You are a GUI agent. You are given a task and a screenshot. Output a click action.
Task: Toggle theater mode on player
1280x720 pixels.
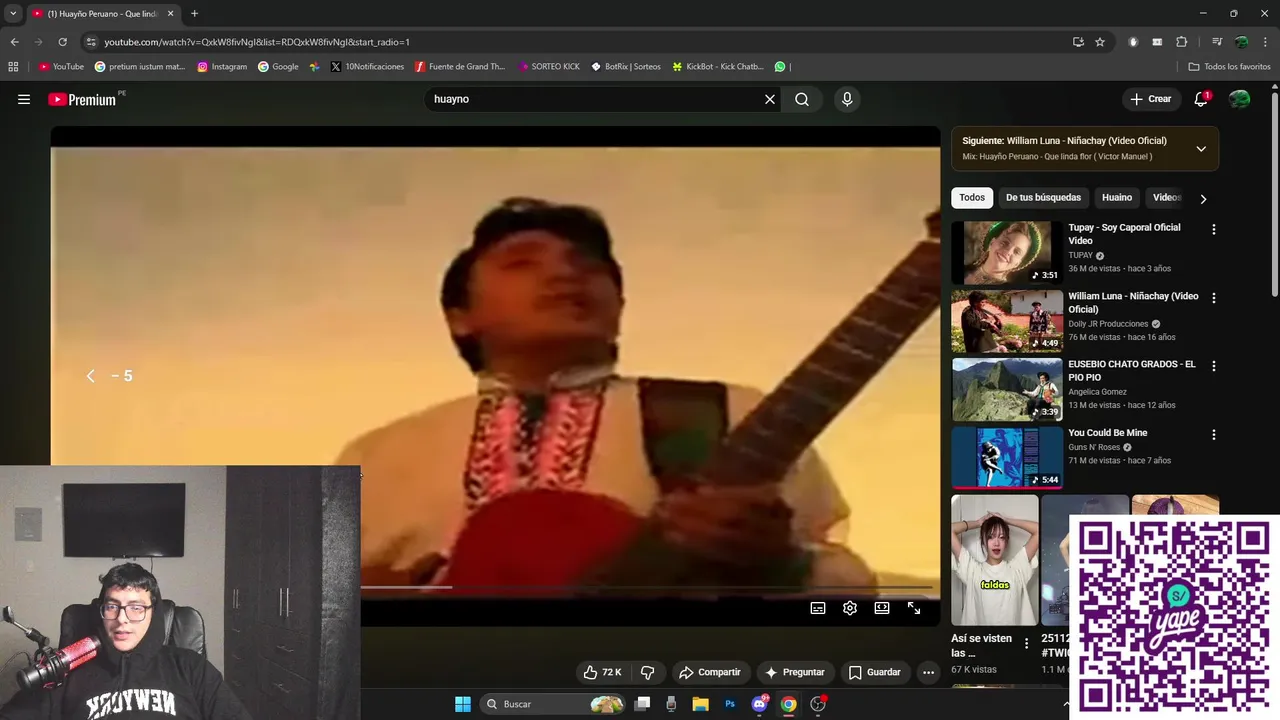(882, 608)
